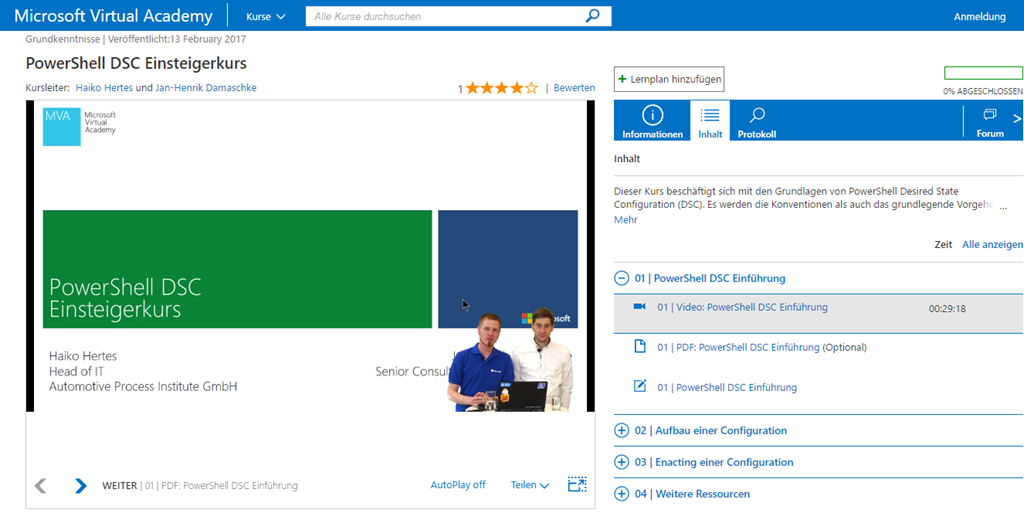The image size is (1024, 523).
Task: Click the video camera icon for lesson 01
Action: click(640, 307)
